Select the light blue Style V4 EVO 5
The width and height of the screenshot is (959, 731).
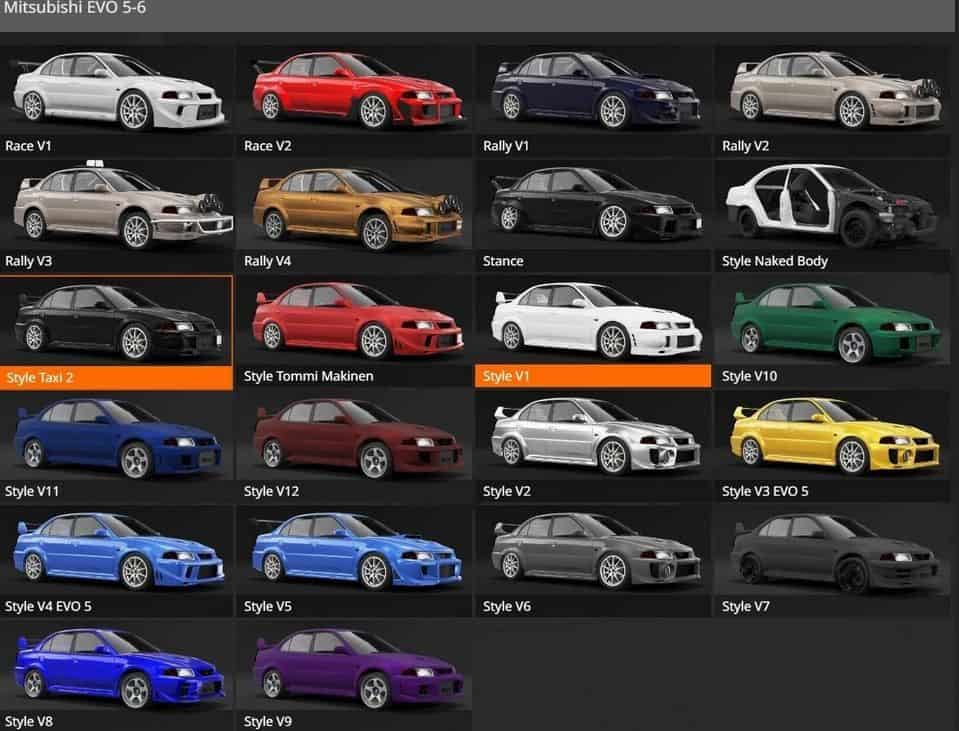(117, 552)
